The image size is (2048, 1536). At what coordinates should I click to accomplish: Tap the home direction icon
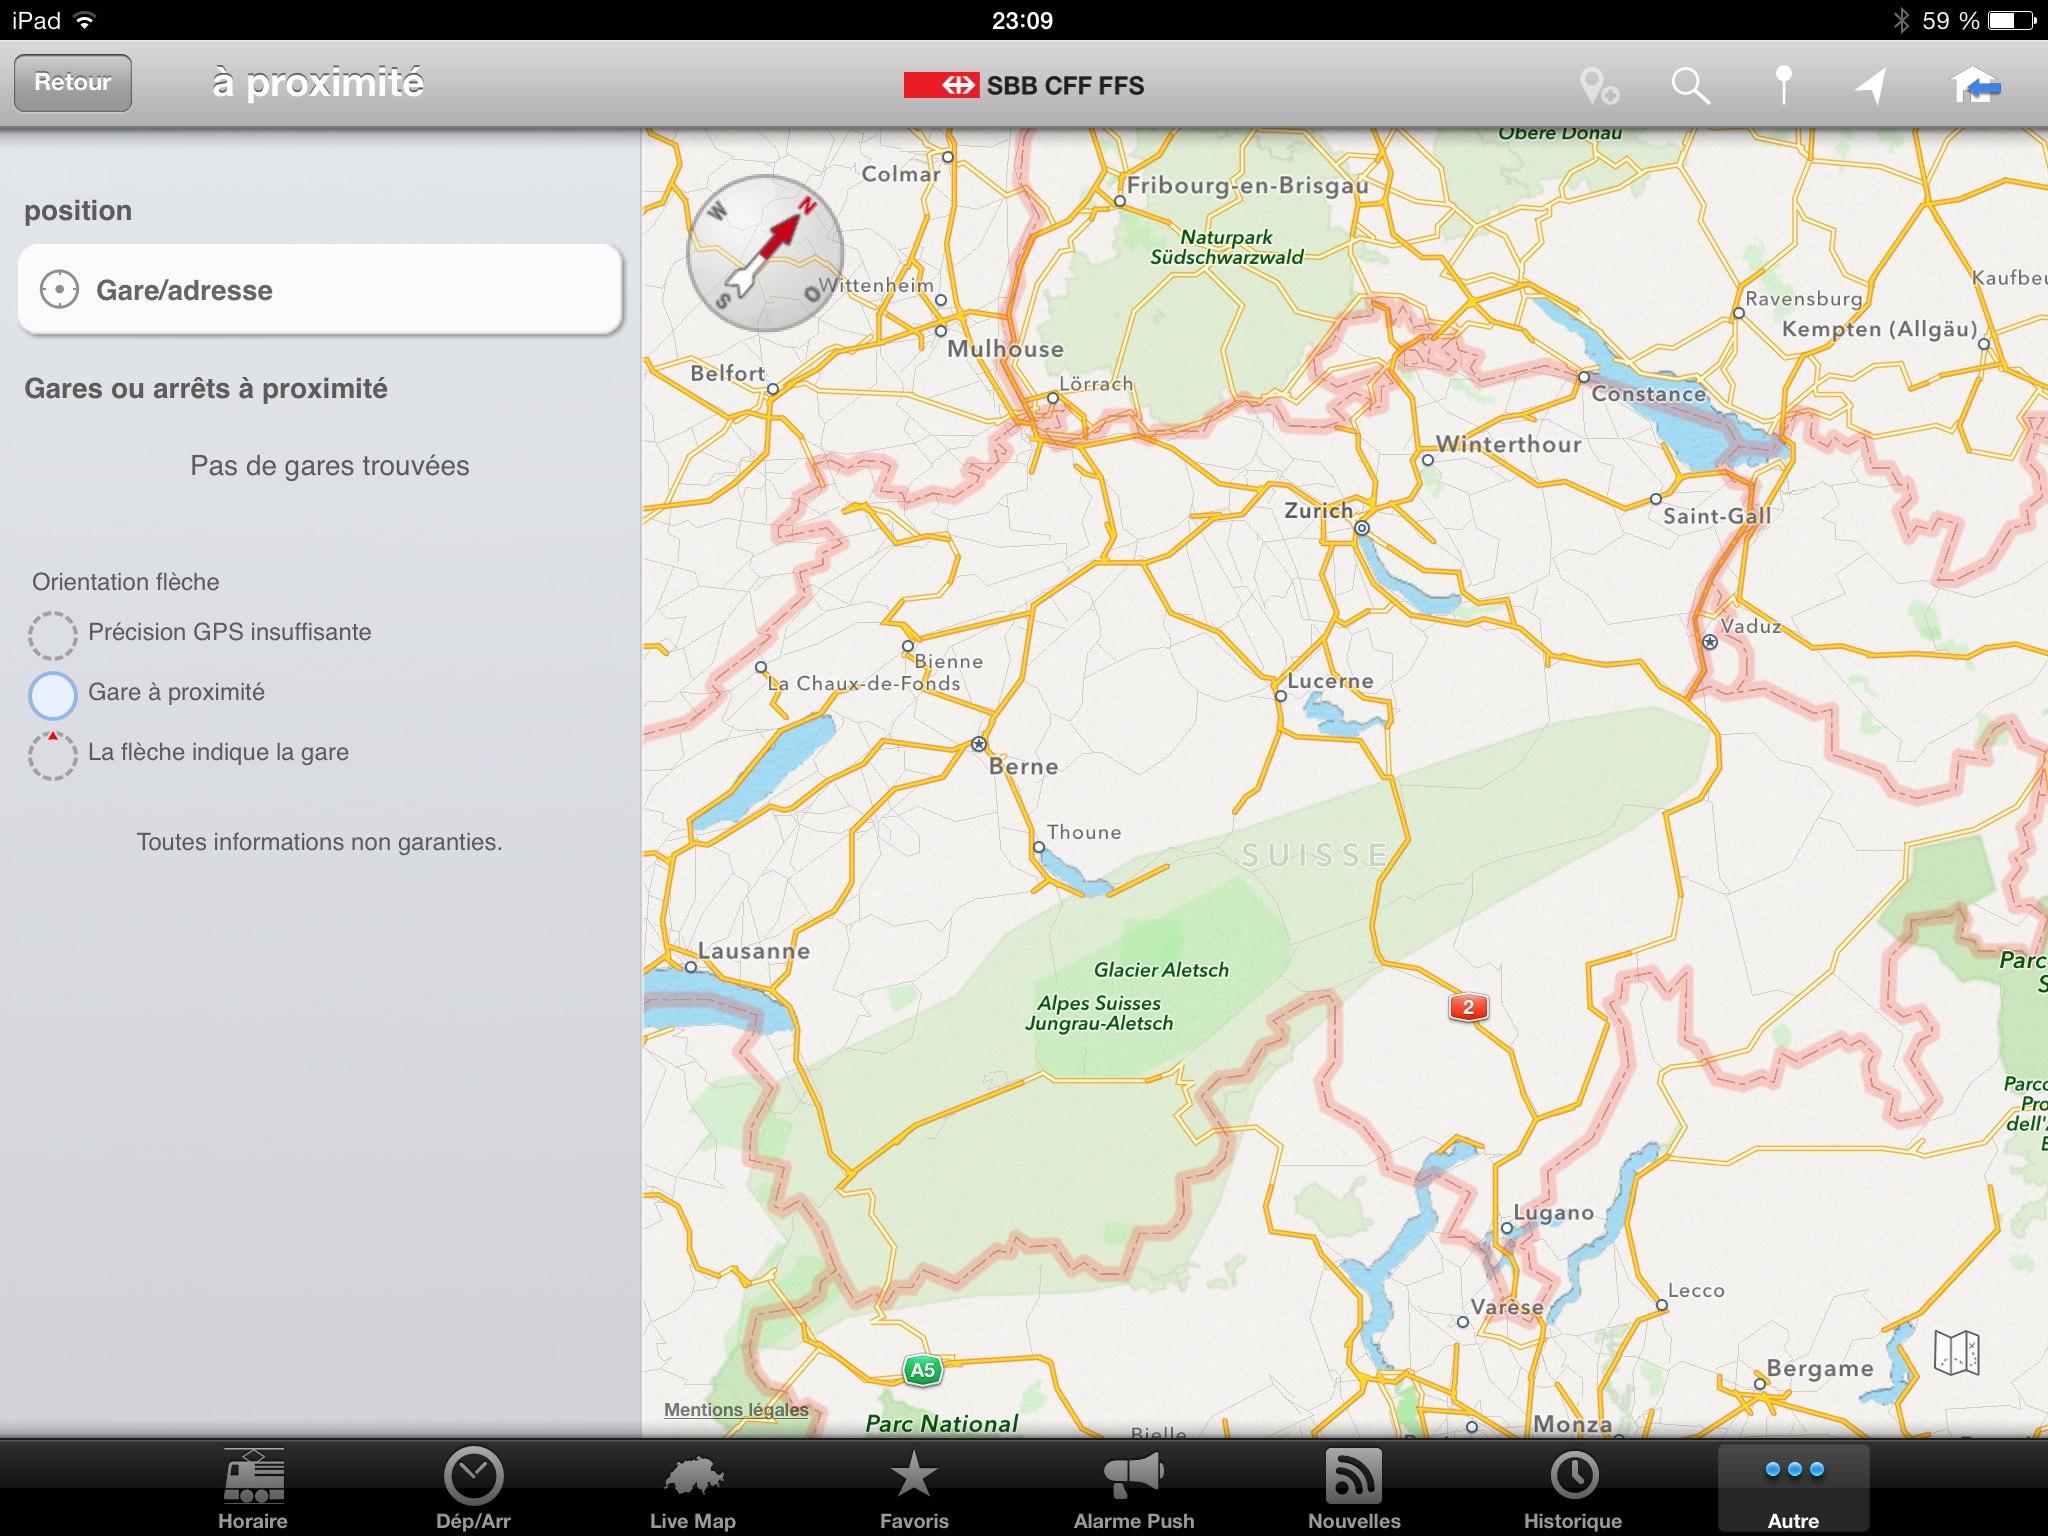pos(1975,86)
